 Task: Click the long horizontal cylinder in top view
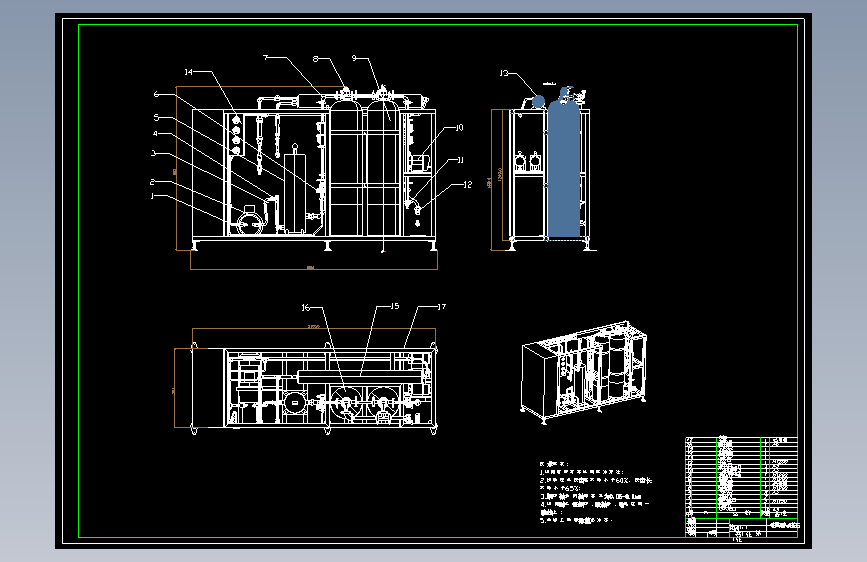coord(358,377)
